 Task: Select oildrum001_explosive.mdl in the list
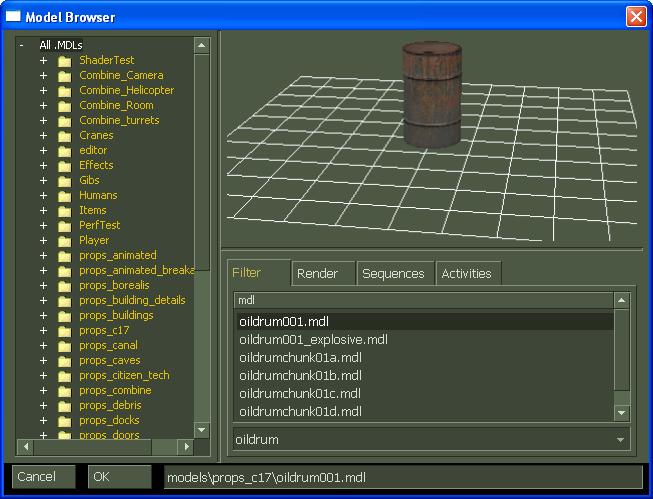425,339
